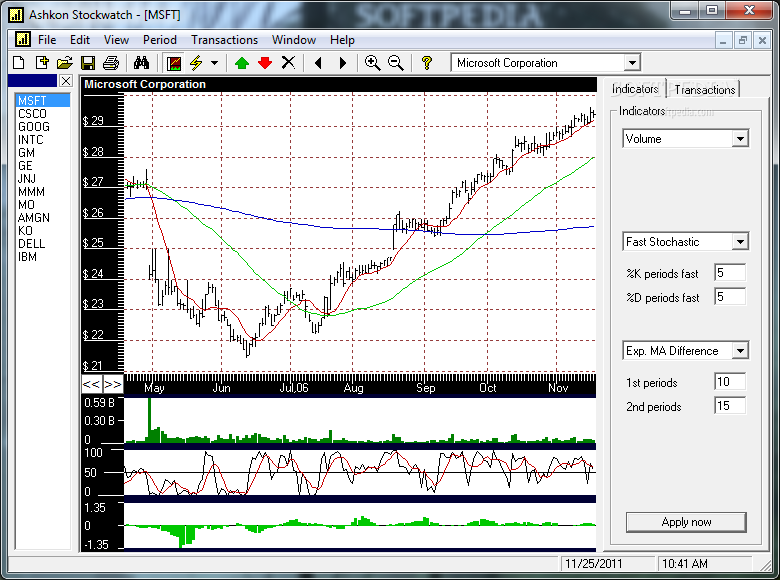Expand the Microsoft Corporation company dropdown
The image size is (780, 580).
pos(632,63)
